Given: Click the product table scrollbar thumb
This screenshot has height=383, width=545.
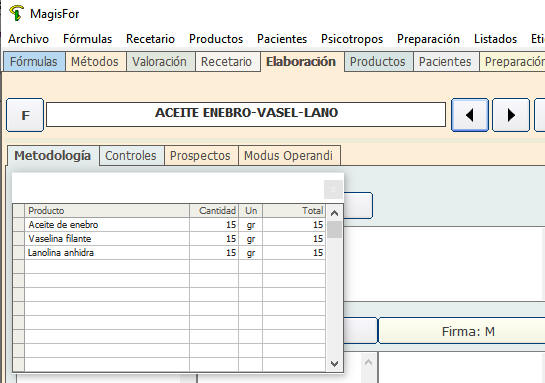Looking at the screenshot, I should coord(334,230).
